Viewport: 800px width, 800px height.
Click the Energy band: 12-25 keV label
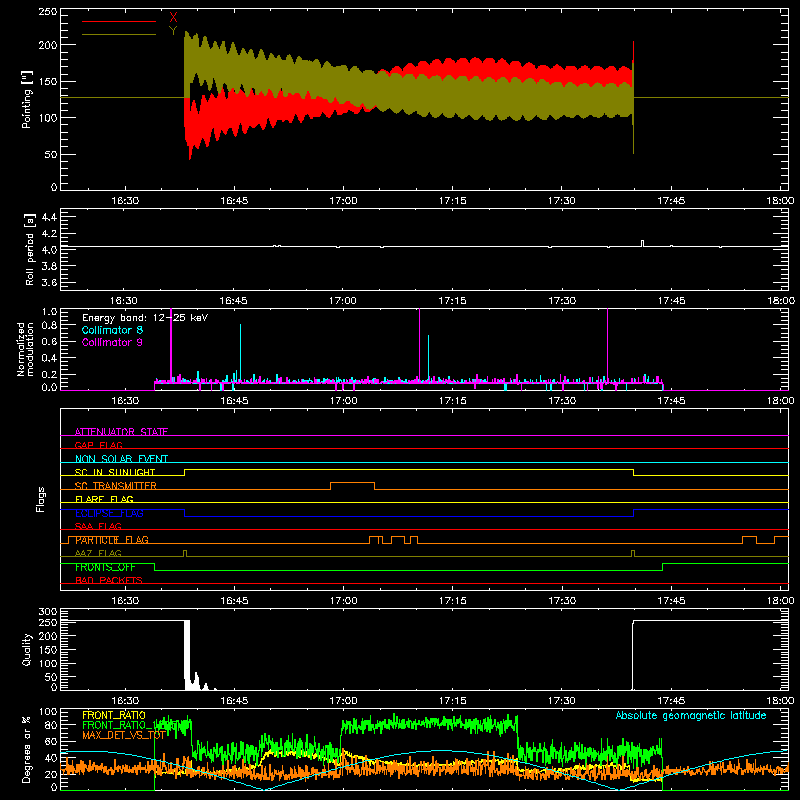[145, 318]
